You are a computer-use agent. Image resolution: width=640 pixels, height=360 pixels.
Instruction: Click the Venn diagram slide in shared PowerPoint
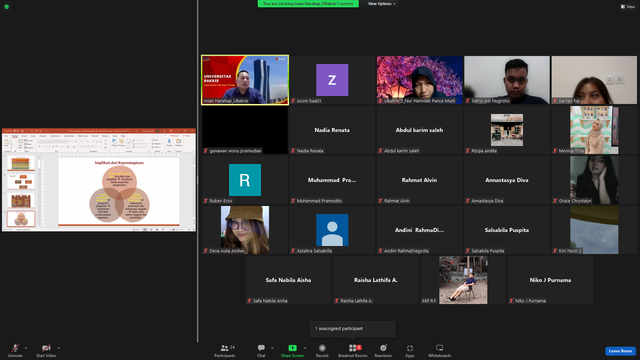click(119, 192)
